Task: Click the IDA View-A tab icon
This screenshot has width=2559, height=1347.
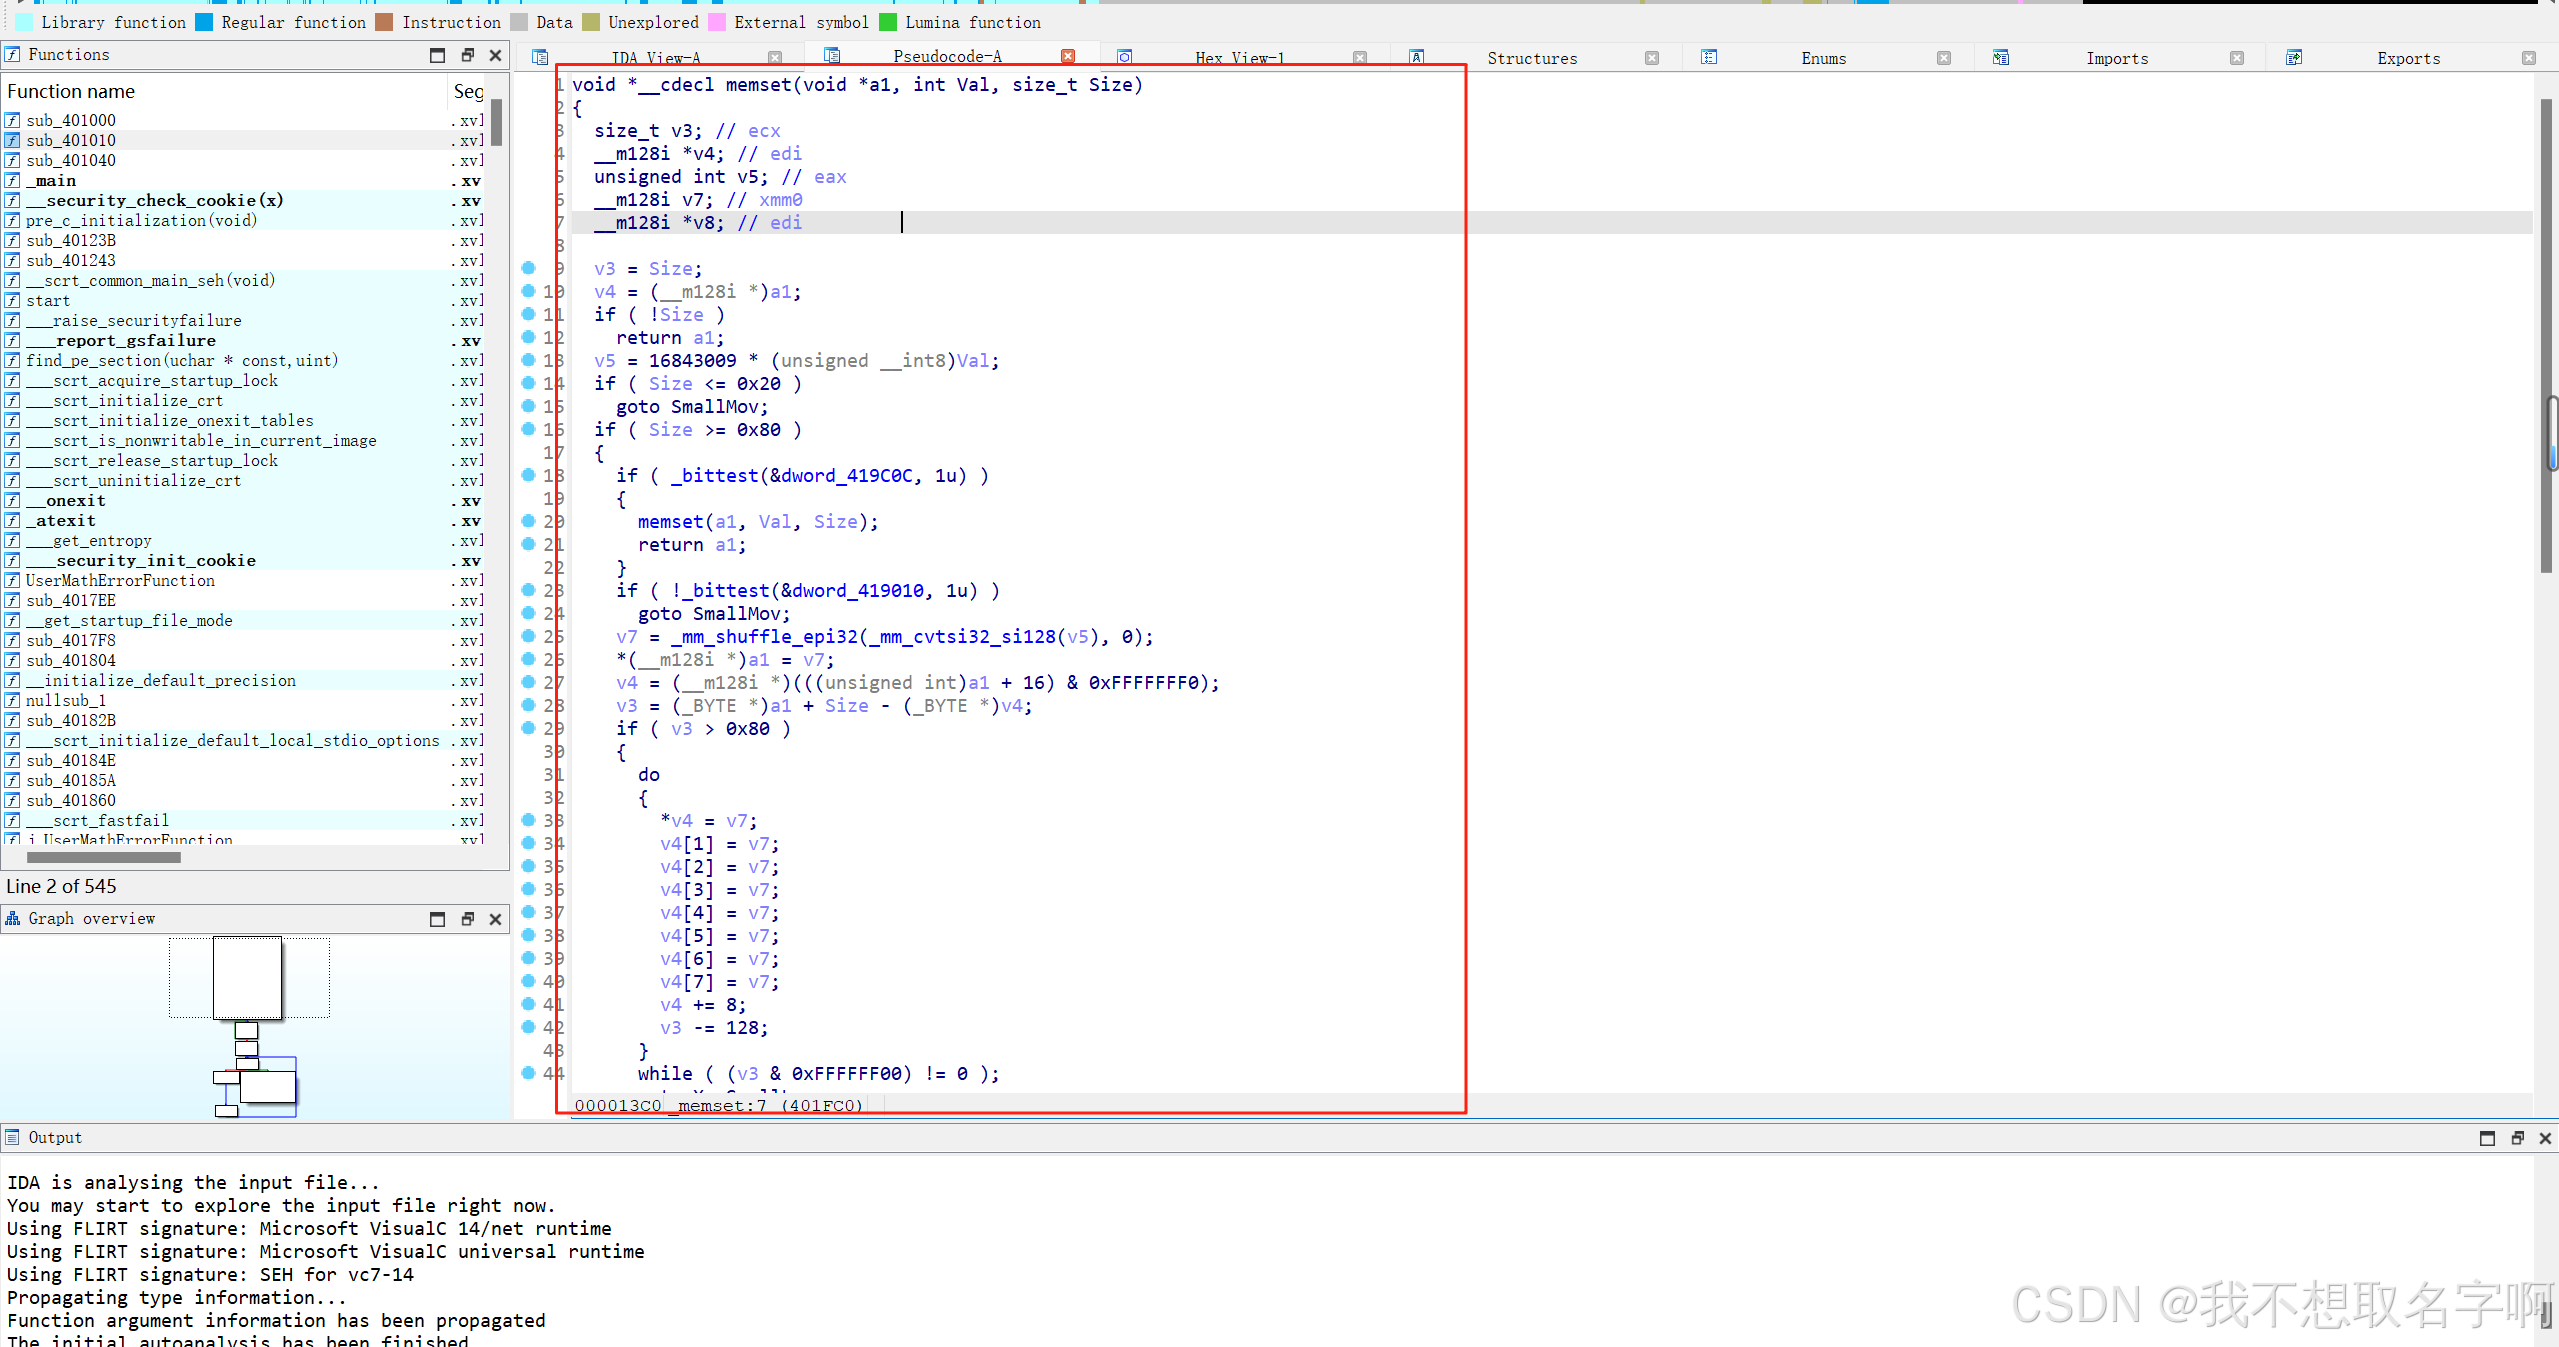Action: tap(537, 57)
